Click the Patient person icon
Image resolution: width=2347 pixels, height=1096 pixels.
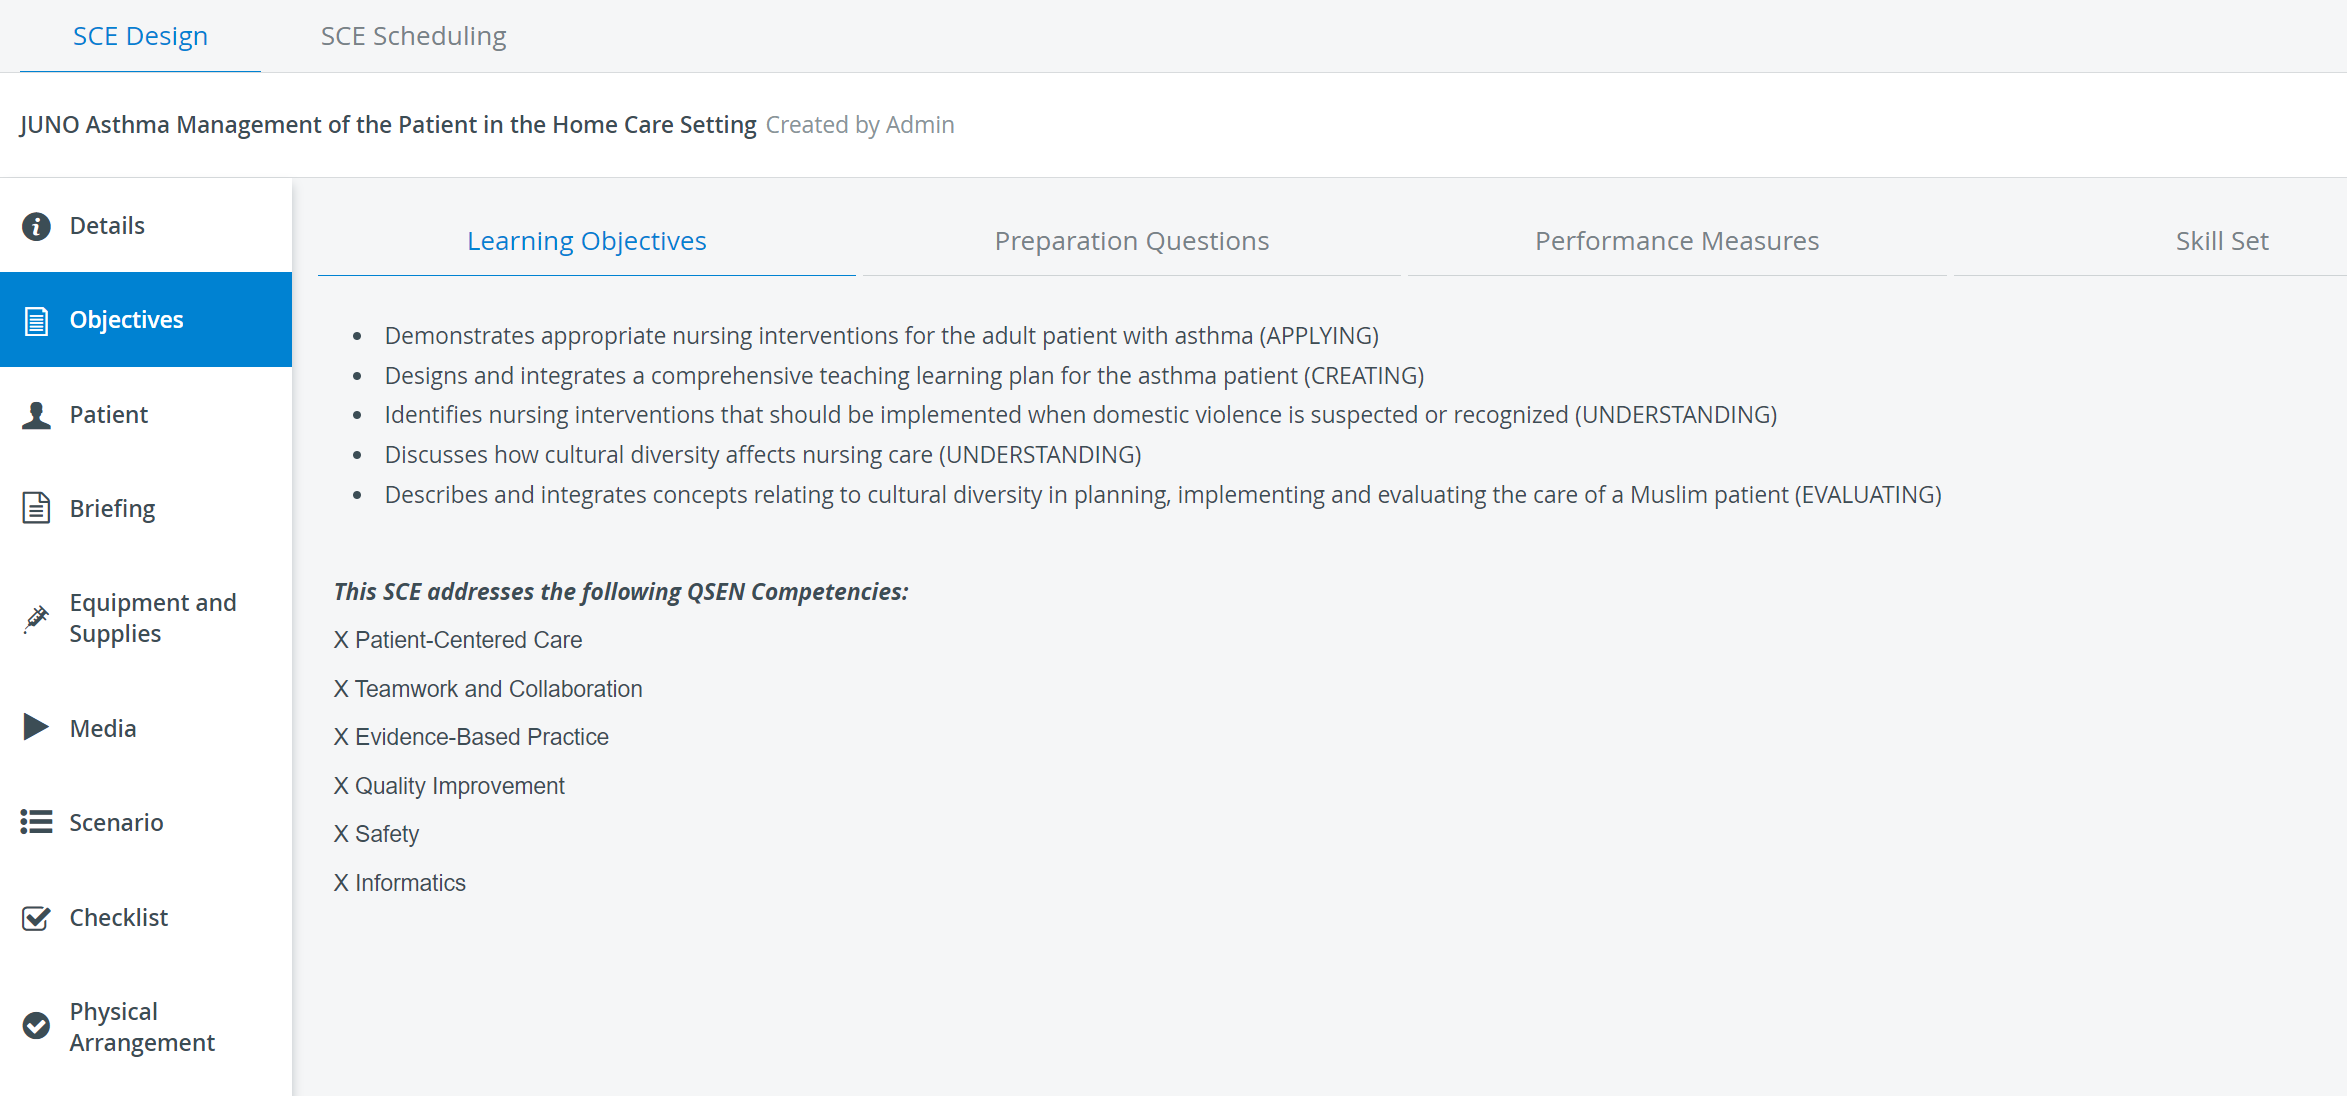click(36, 415)
